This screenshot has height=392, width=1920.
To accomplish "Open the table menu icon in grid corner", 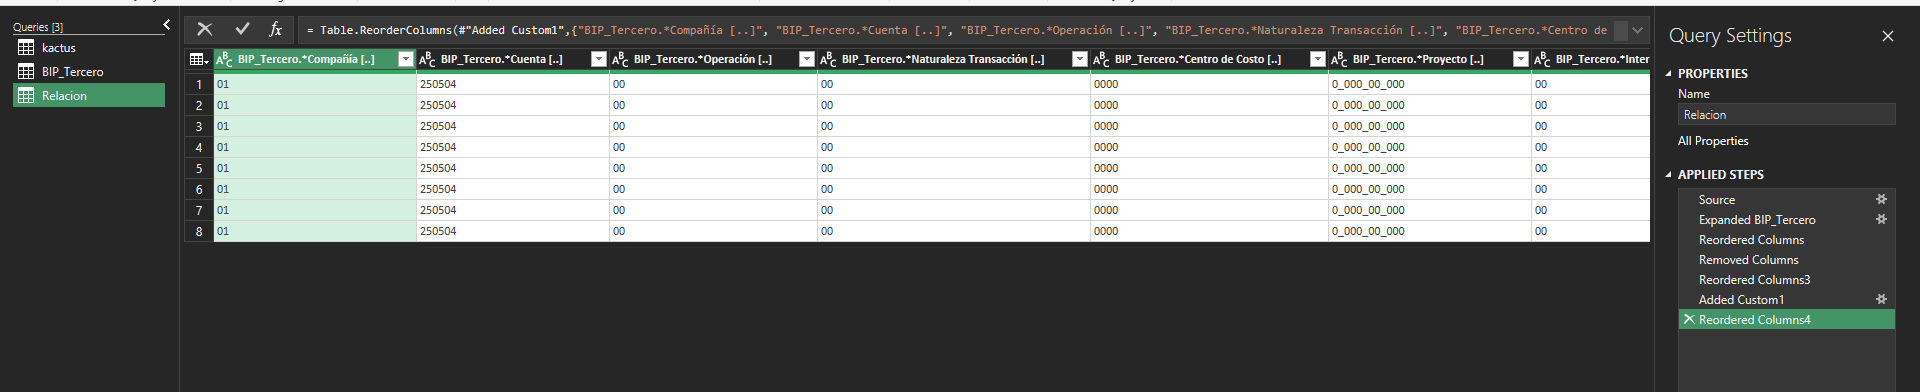I will click(x=198, y=60).
